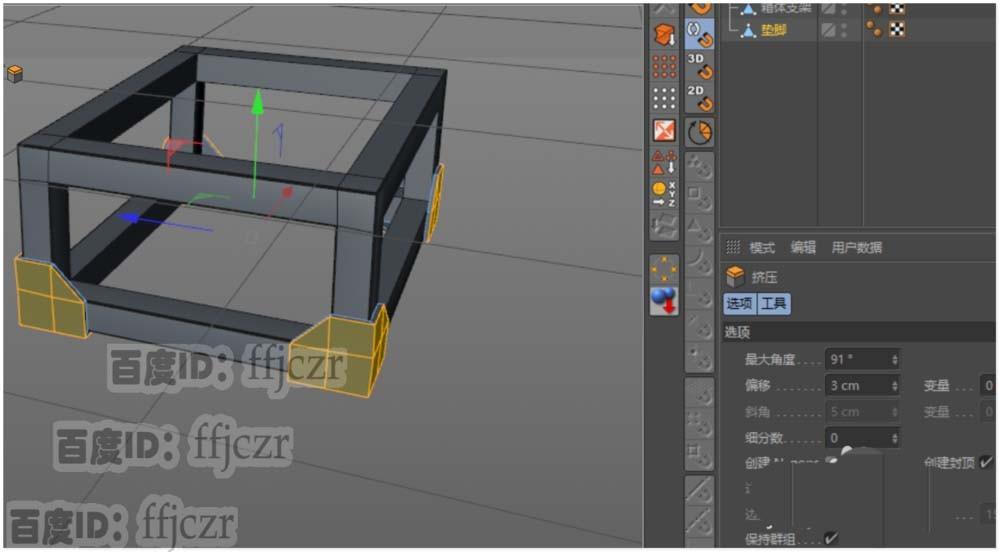Click the green Y-axis arrow handle
Screen dimensions: 1000x552
click(x=257, y=102)
